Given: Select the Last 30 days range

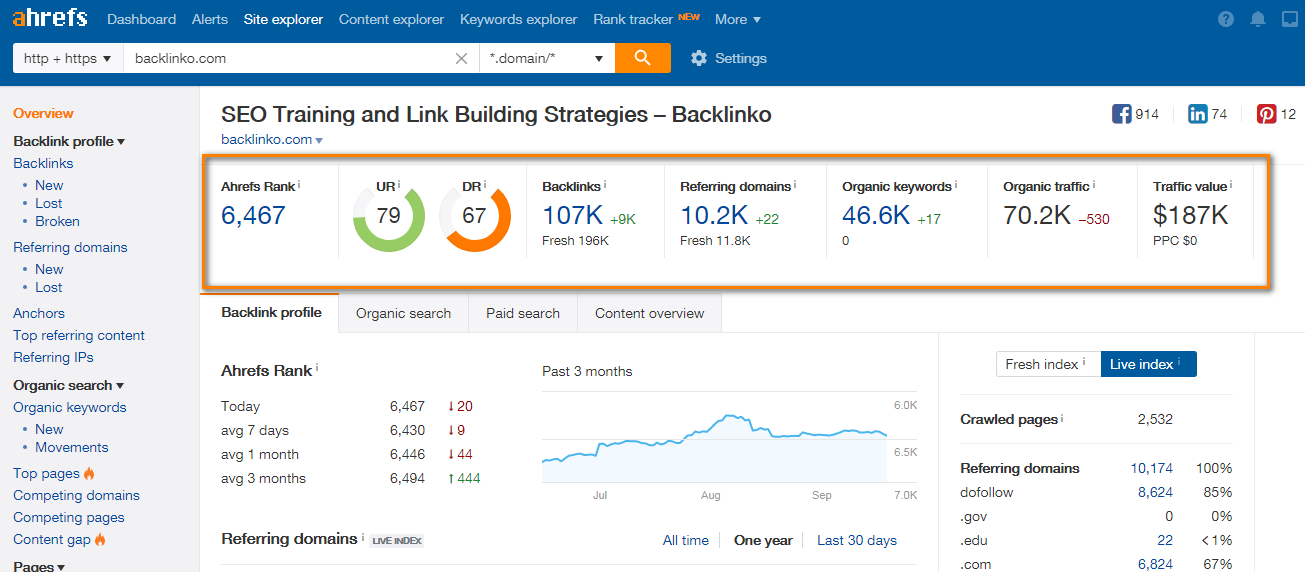Looking at the screenshot, I should point(857,540).
